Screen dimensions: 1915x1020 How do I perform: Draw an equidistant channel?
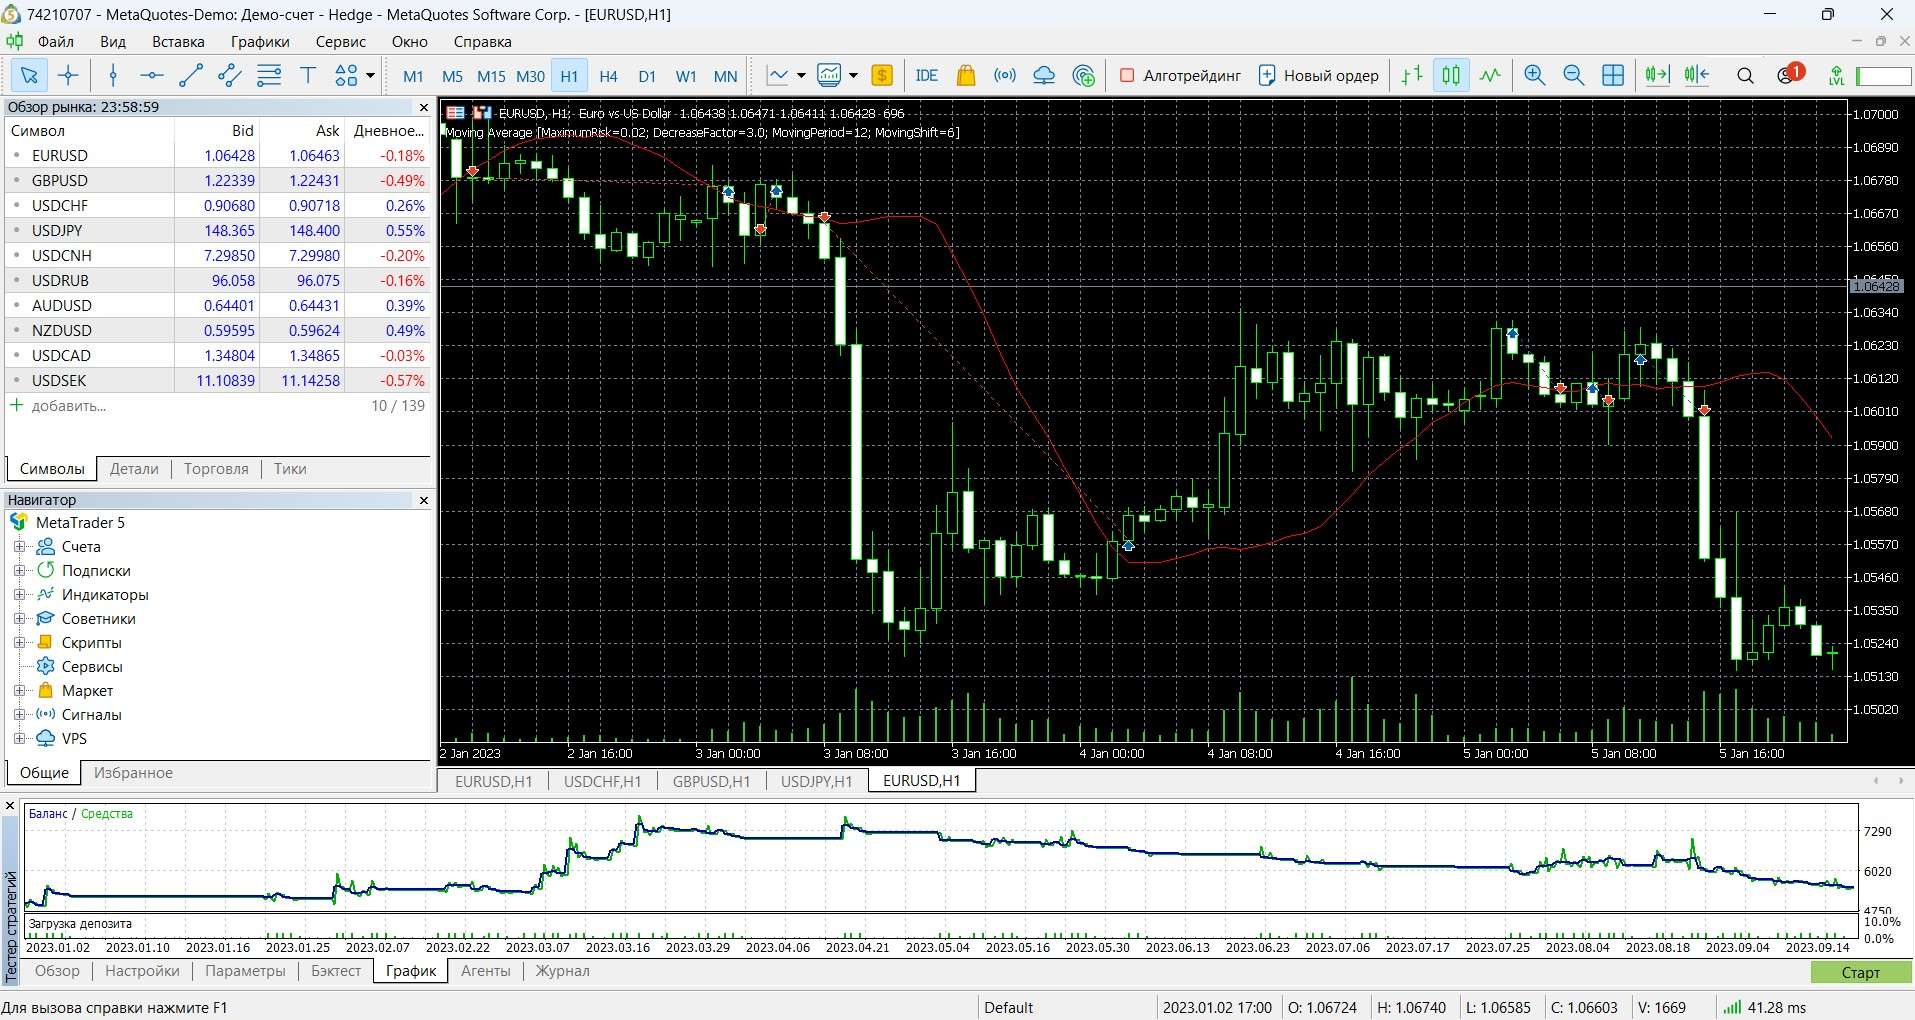(x=230, y=75)
